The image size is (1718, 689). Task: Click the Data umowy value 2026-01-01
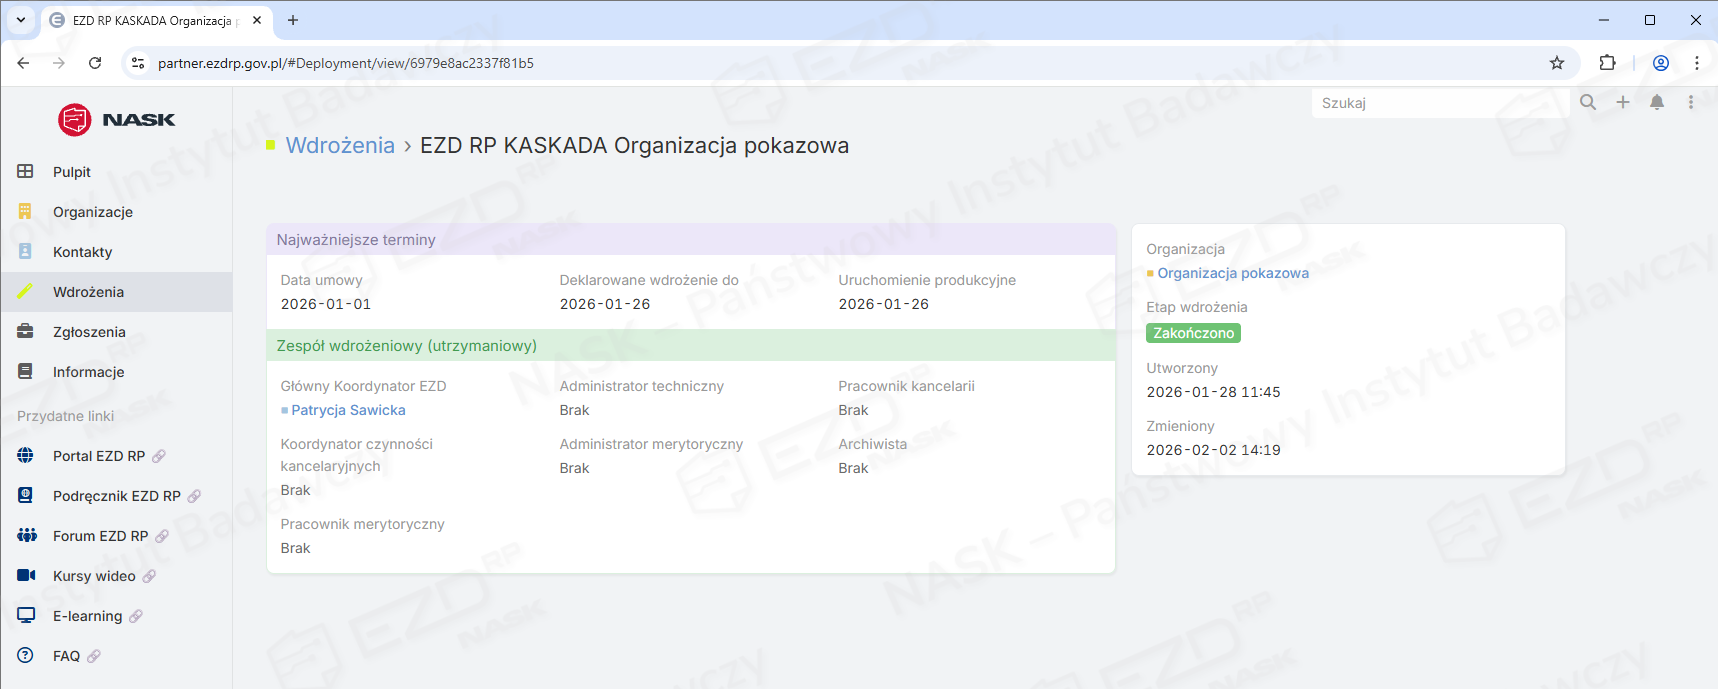click(x=326, y=304)
